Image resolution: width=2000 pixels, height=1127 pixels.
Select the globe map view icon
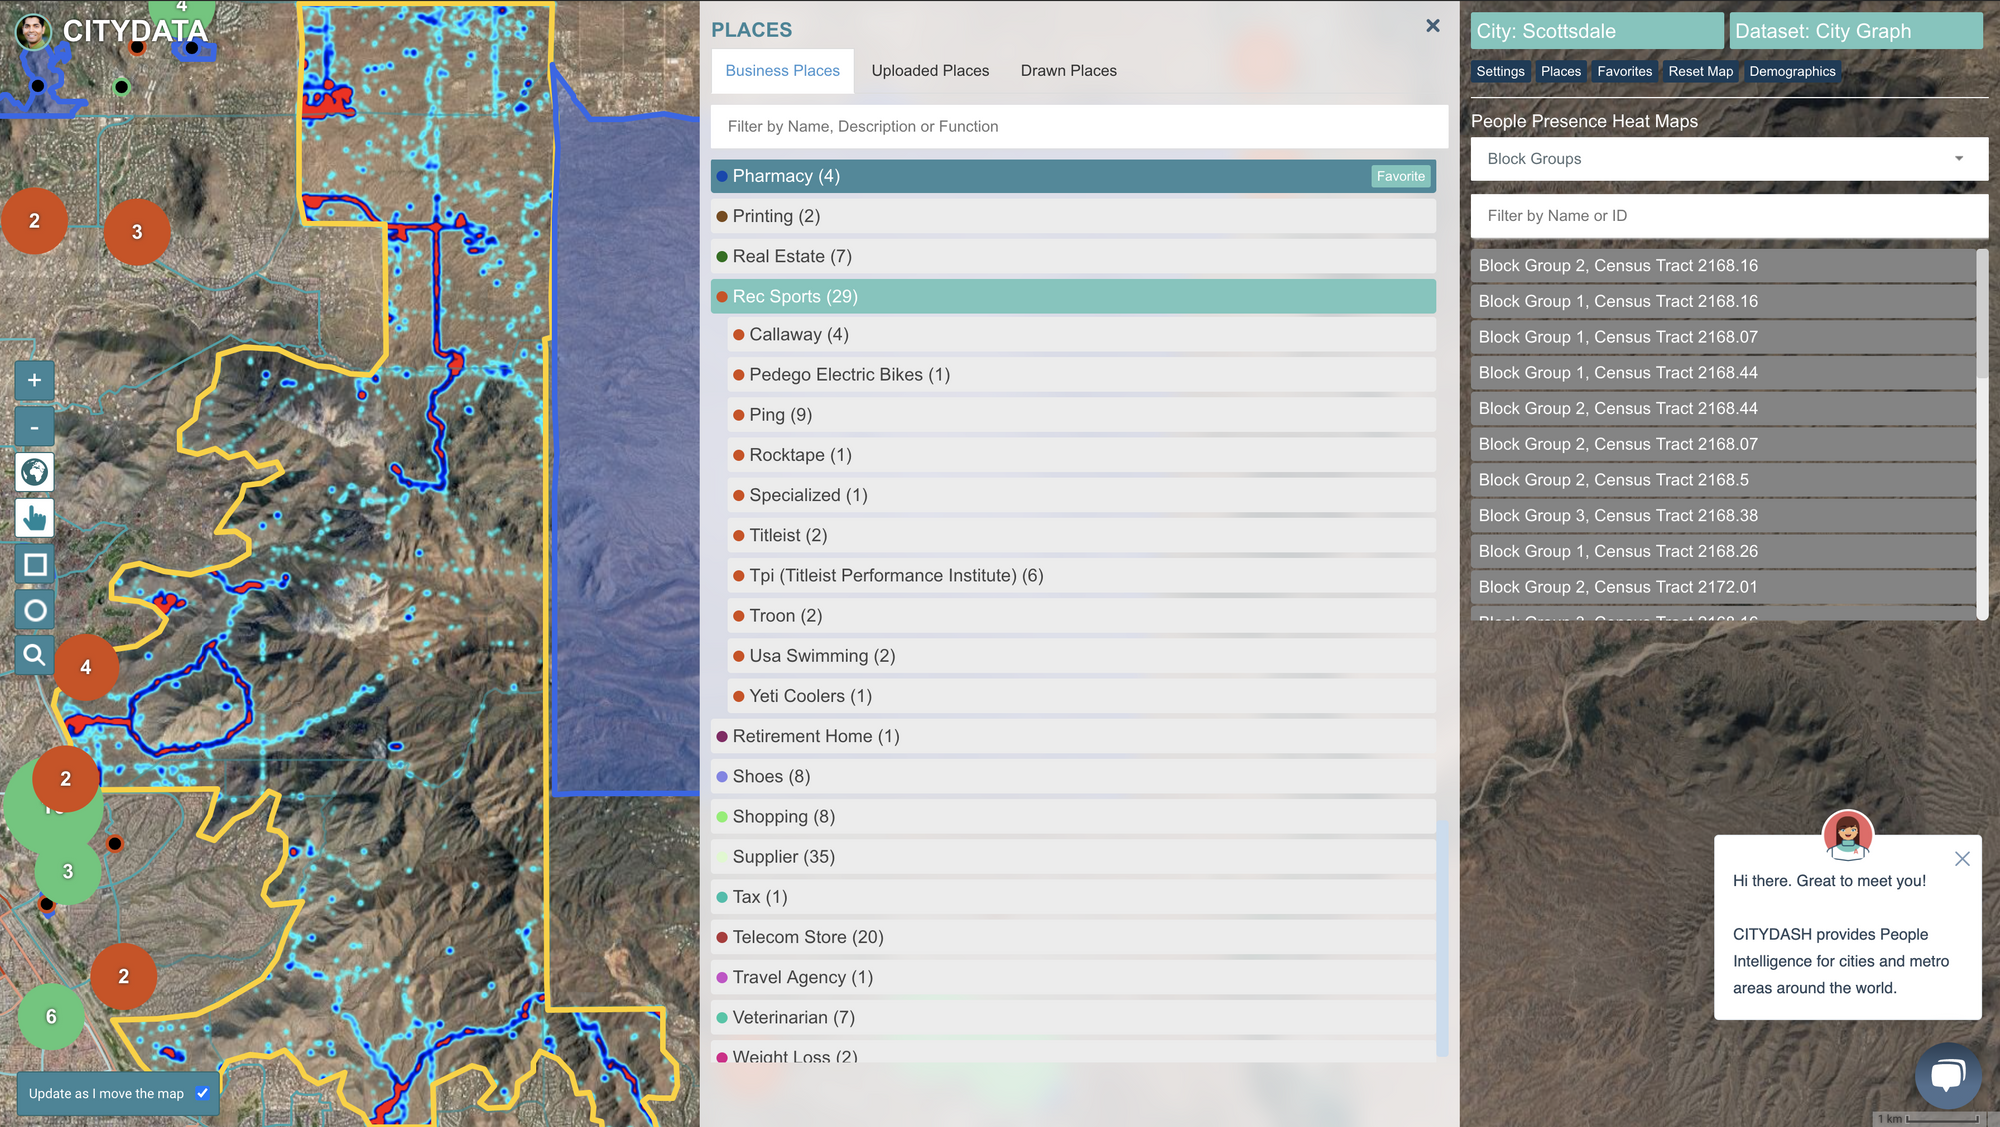point(34,472)
